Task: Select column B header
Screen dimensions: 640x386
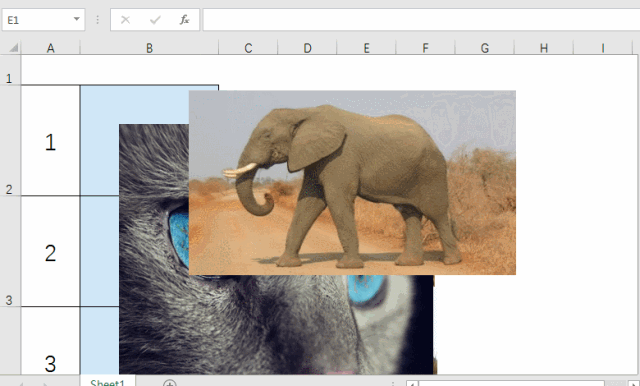Action: tap(149, 48)
